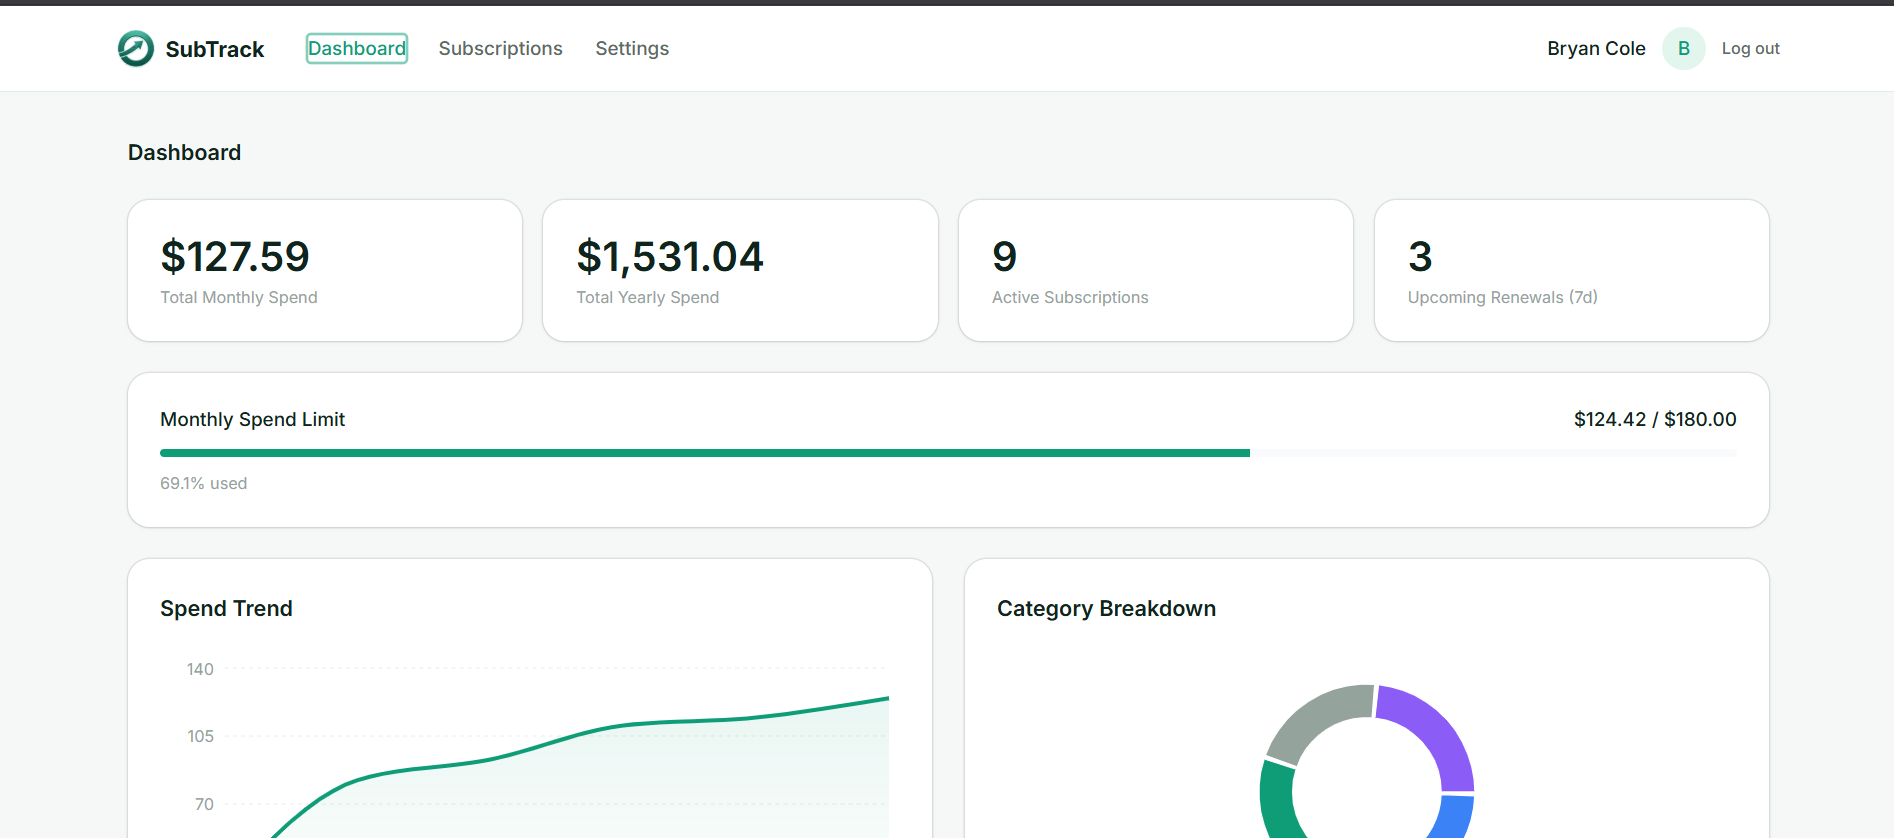
Task: Click the Bryan Cole avatar circle
Action: tap(1684, 48)
